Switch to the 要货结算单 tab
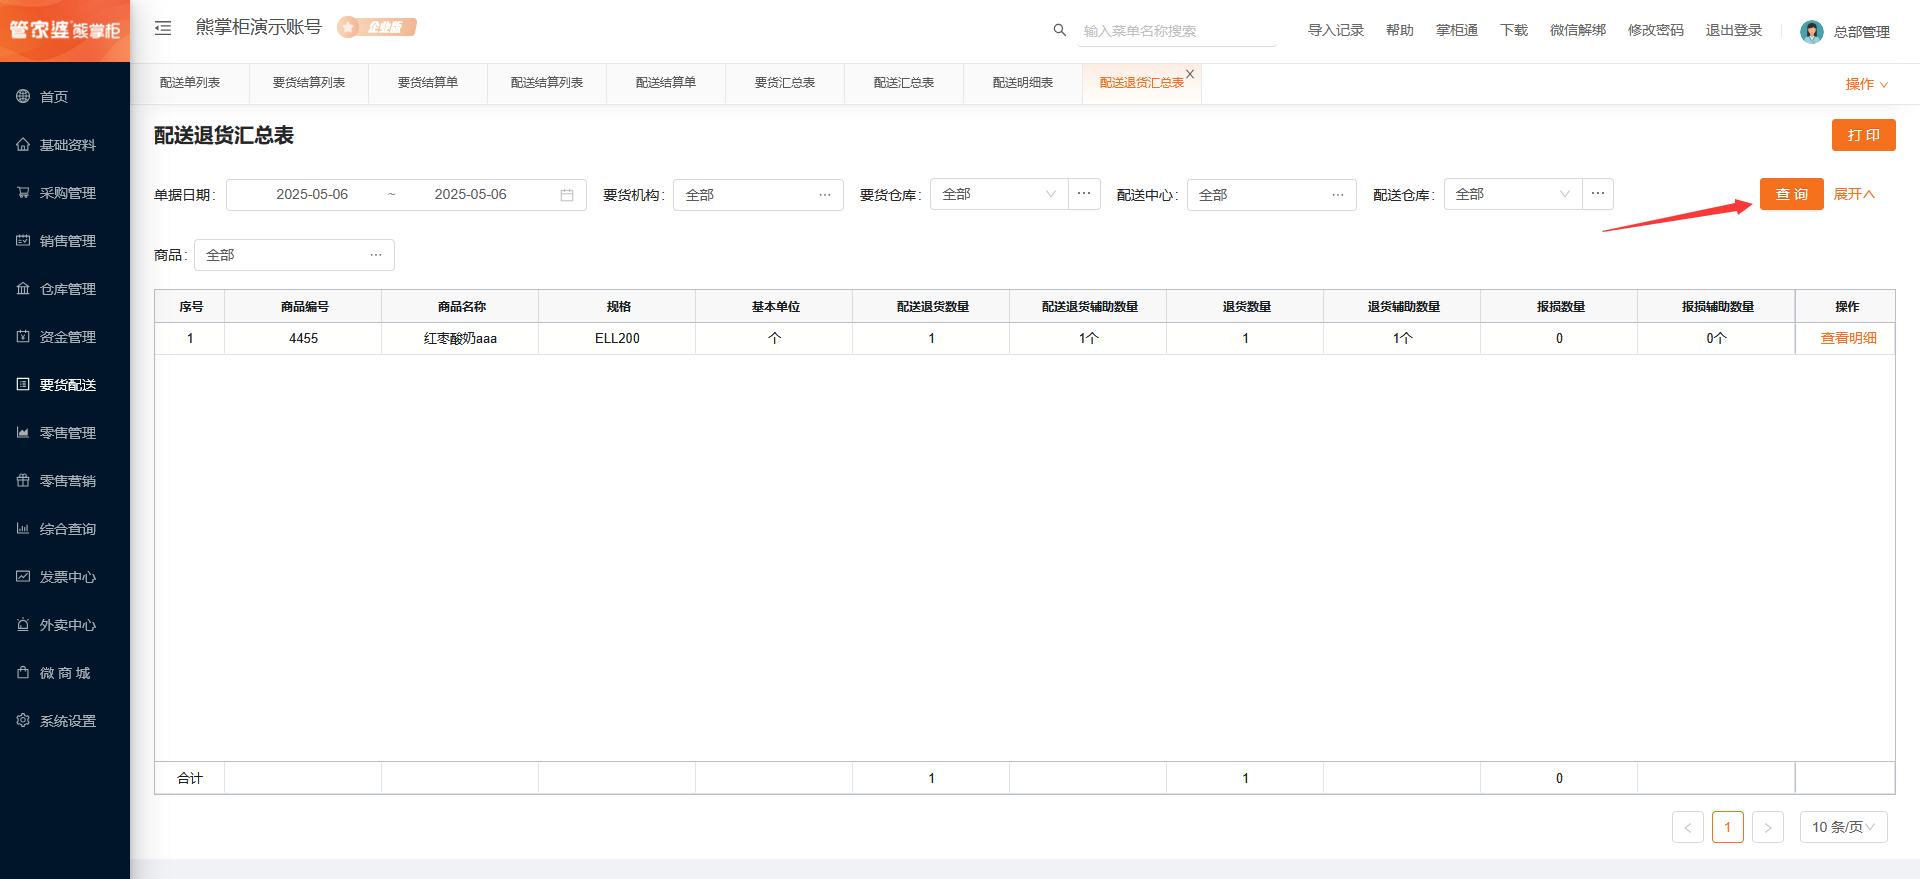This screenshot has height=879, width=1920. tap(428, 83)
